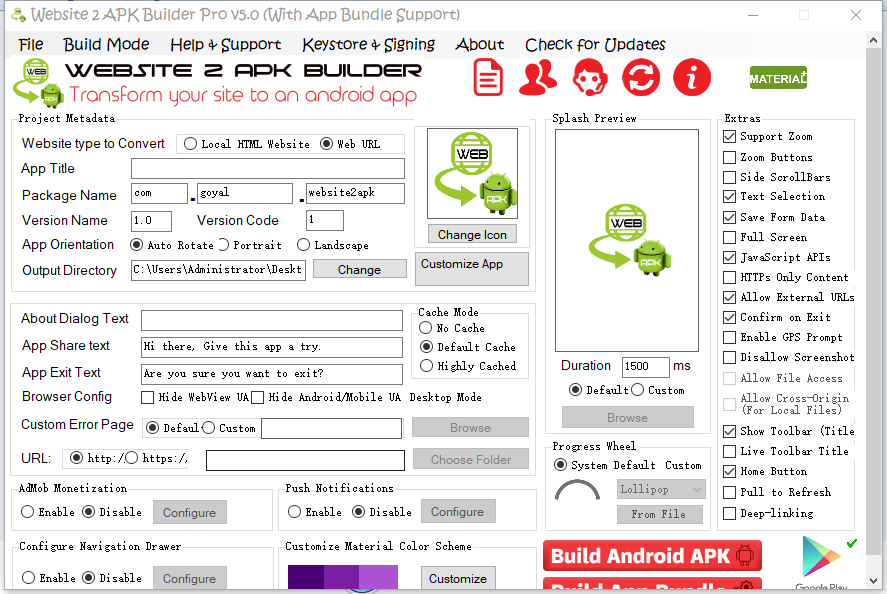Open the Check for Updates menu

tap(595, 45)
